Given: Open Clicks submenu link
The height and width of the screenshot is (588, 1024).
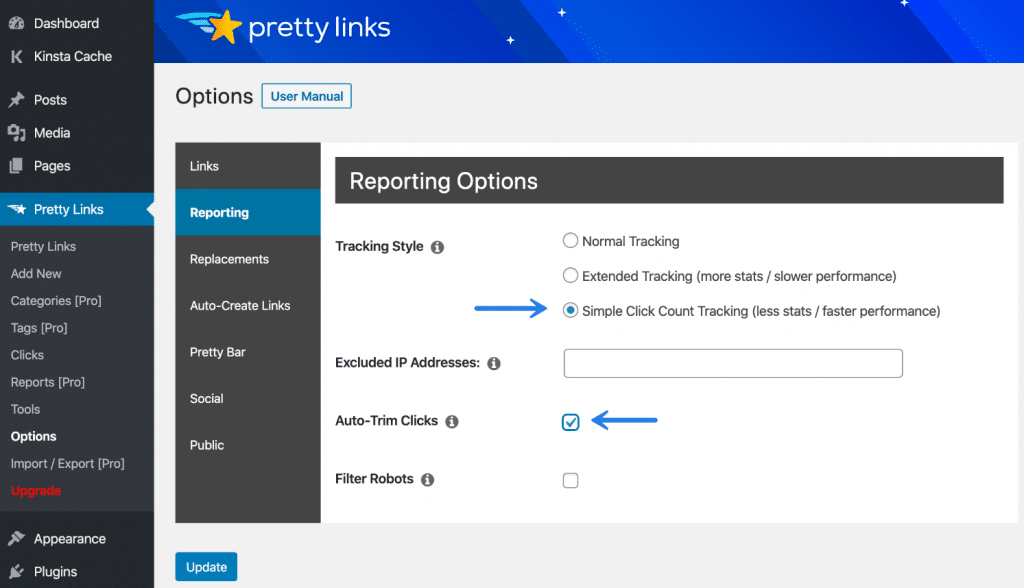Looking at the screenshot, I should [x=27, y=355].
